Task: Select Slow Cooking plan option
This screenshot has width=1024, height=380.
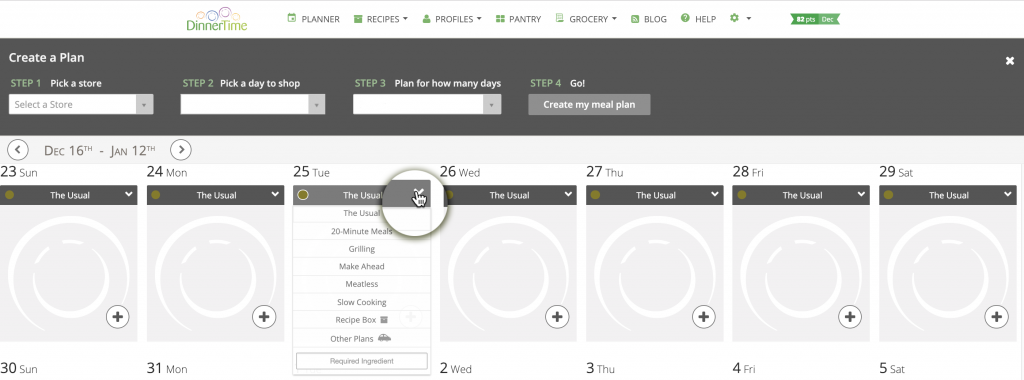Action: pos(362,302)
